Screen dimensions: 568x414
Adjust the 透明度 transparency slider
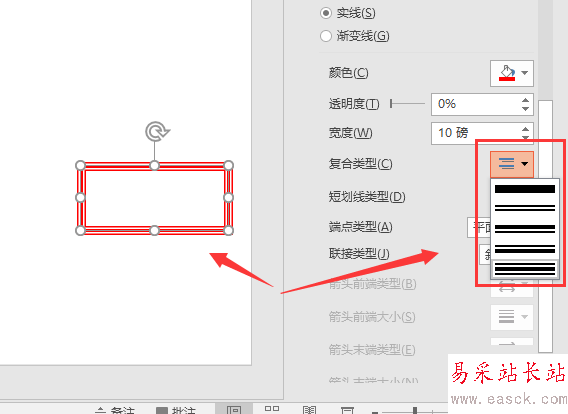[x=407, y=104]
